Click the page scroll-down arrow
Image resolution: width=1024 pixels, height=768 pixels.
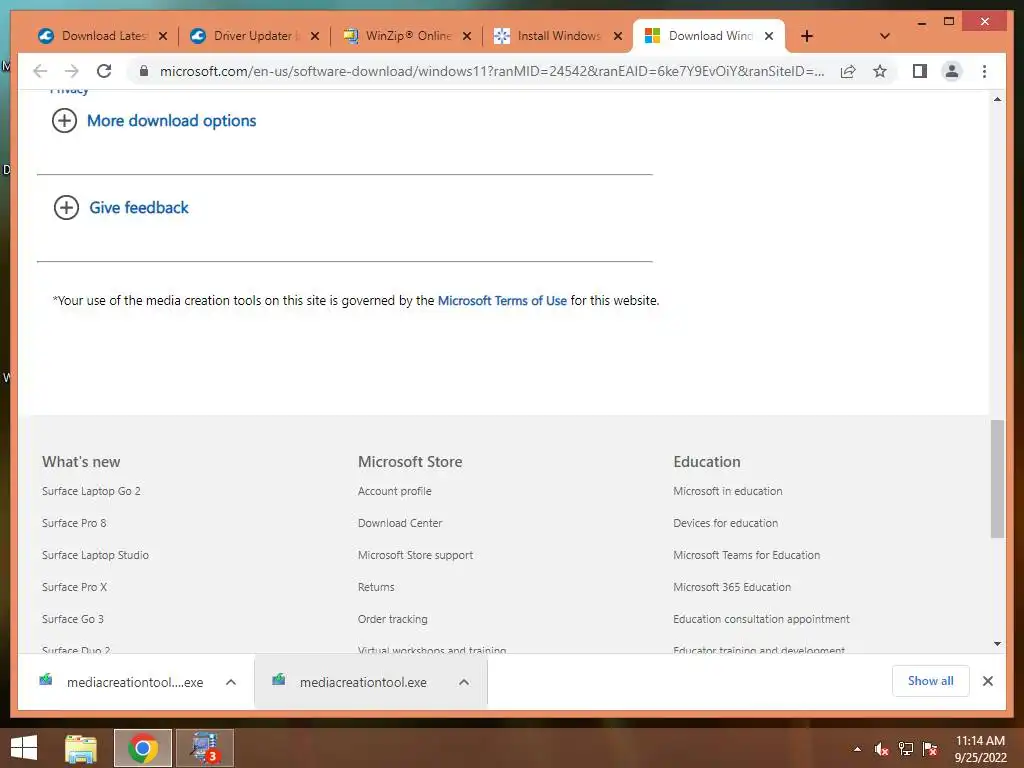[x=997, y=644]
